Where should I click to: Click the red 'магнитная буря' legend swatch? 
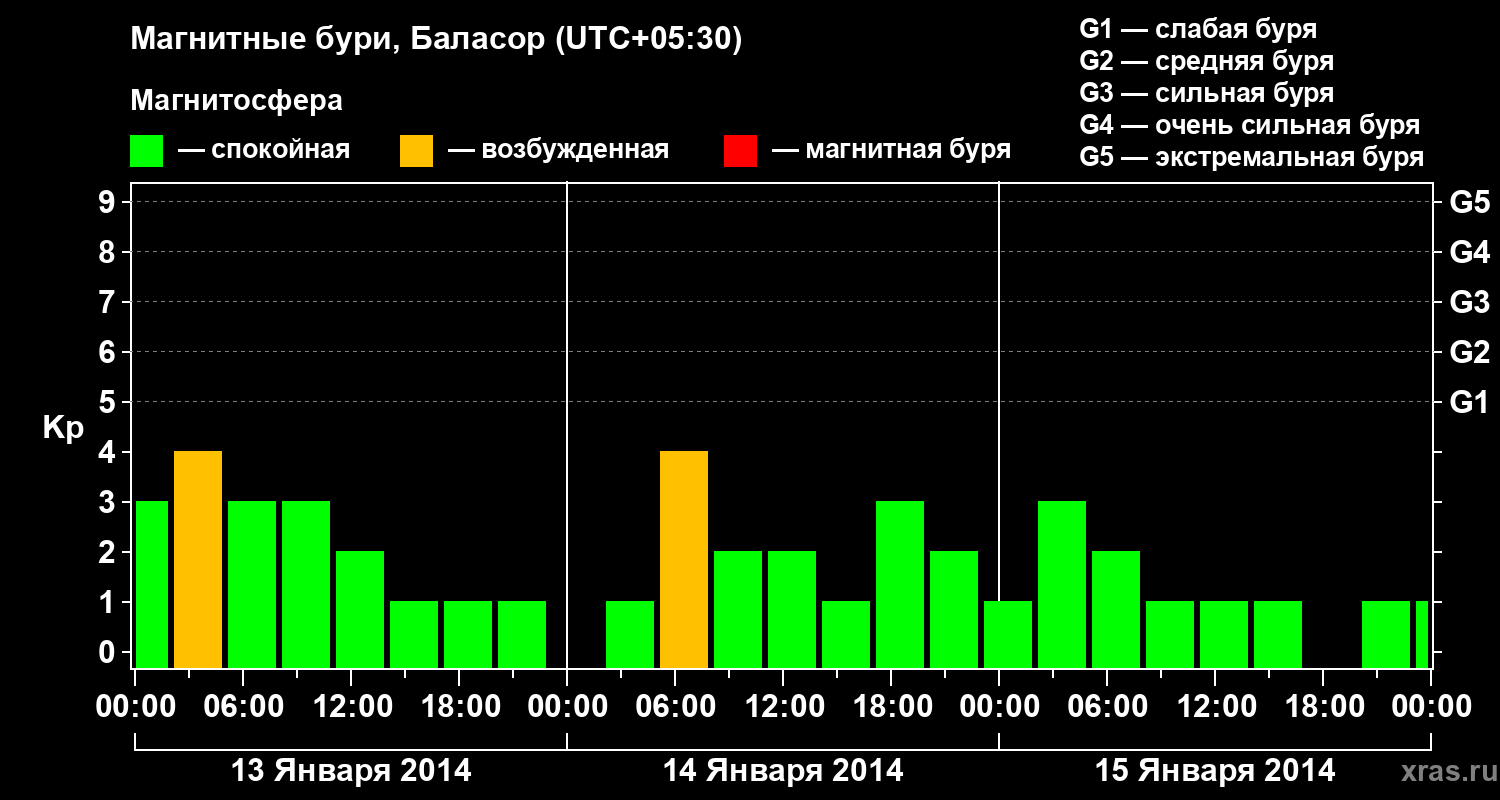coord(740,151)
